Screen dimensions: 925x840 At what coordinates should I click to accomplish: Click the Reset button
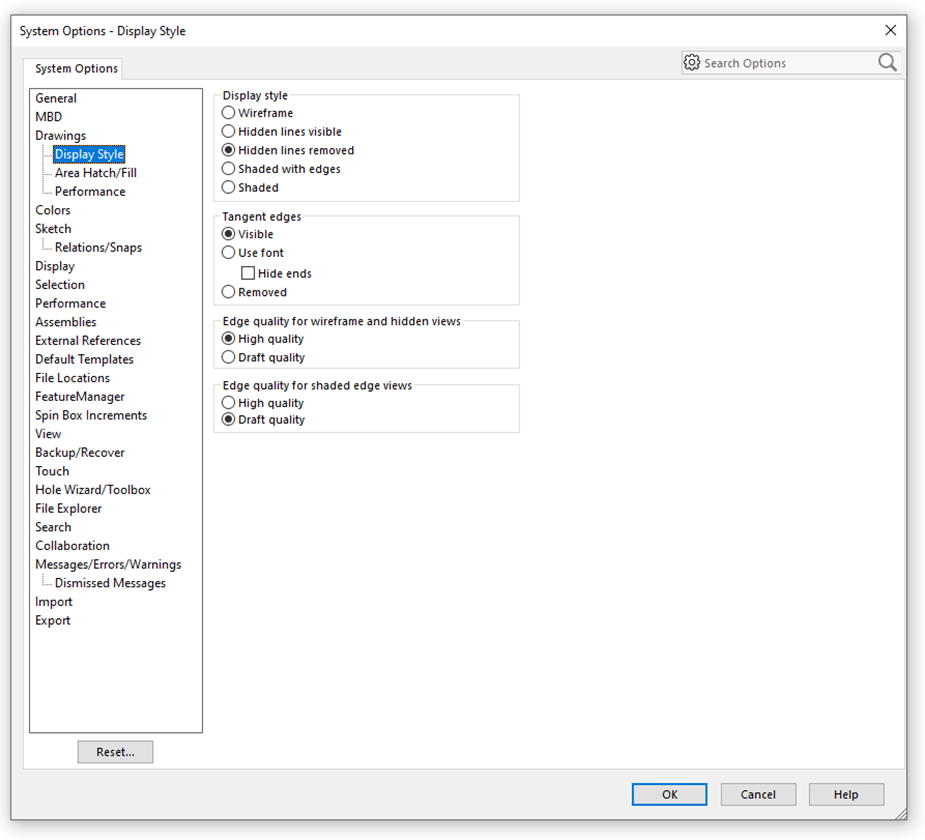click(115, 751)
